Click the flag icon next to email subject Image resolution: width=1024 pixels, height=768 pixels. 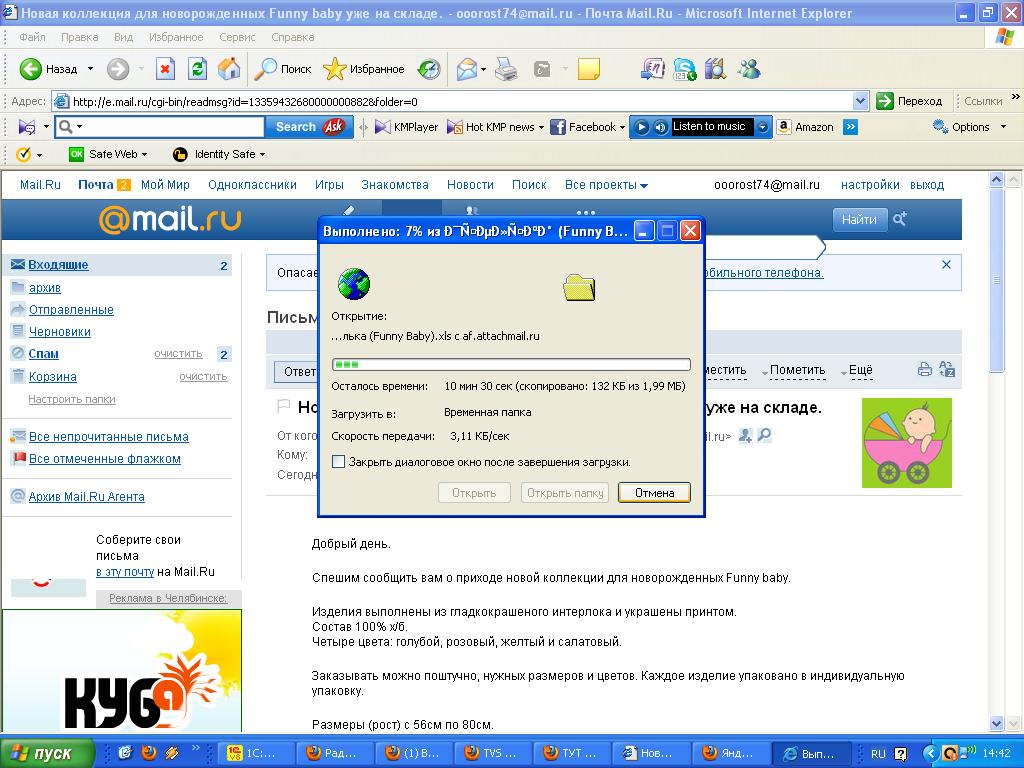pyautogui.click(x=283, y=407)
